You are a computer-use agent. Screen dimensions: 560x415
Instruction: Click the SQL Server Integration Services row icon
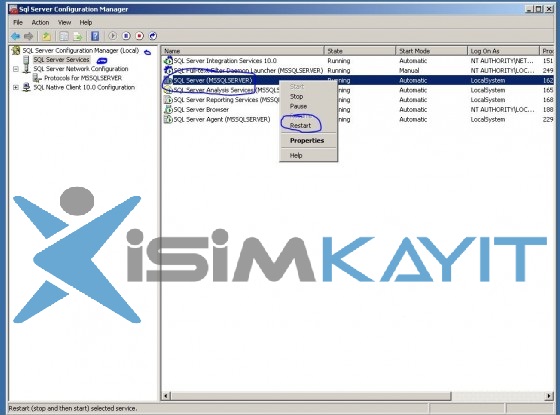tap(168, 61)
